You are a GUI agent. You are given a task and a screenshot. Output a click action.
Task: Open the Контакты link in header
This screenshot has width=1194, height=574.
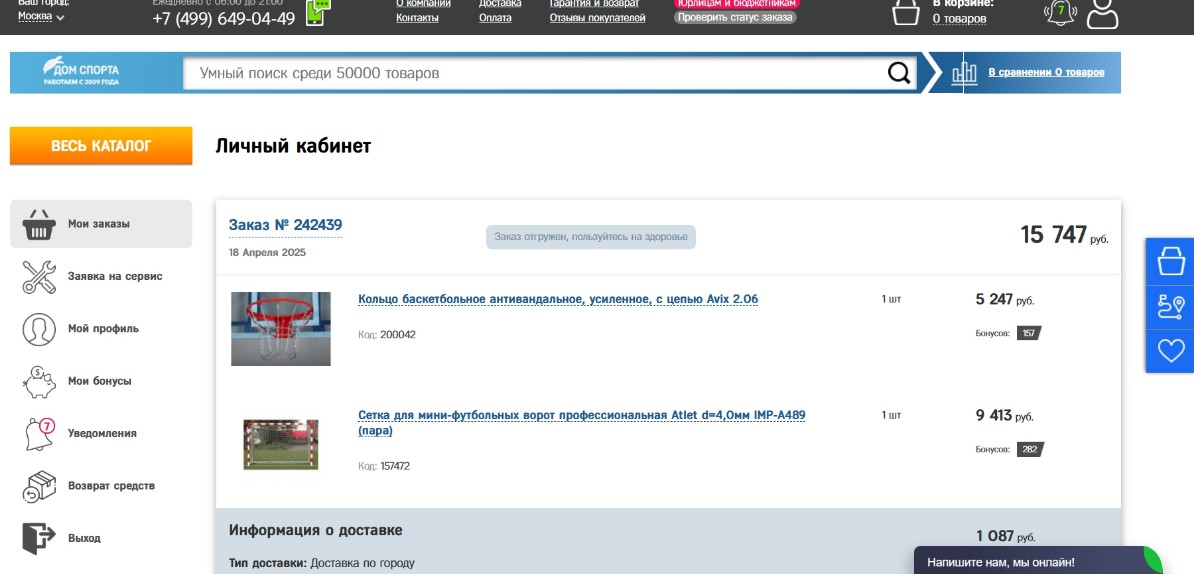pos(417,18)
